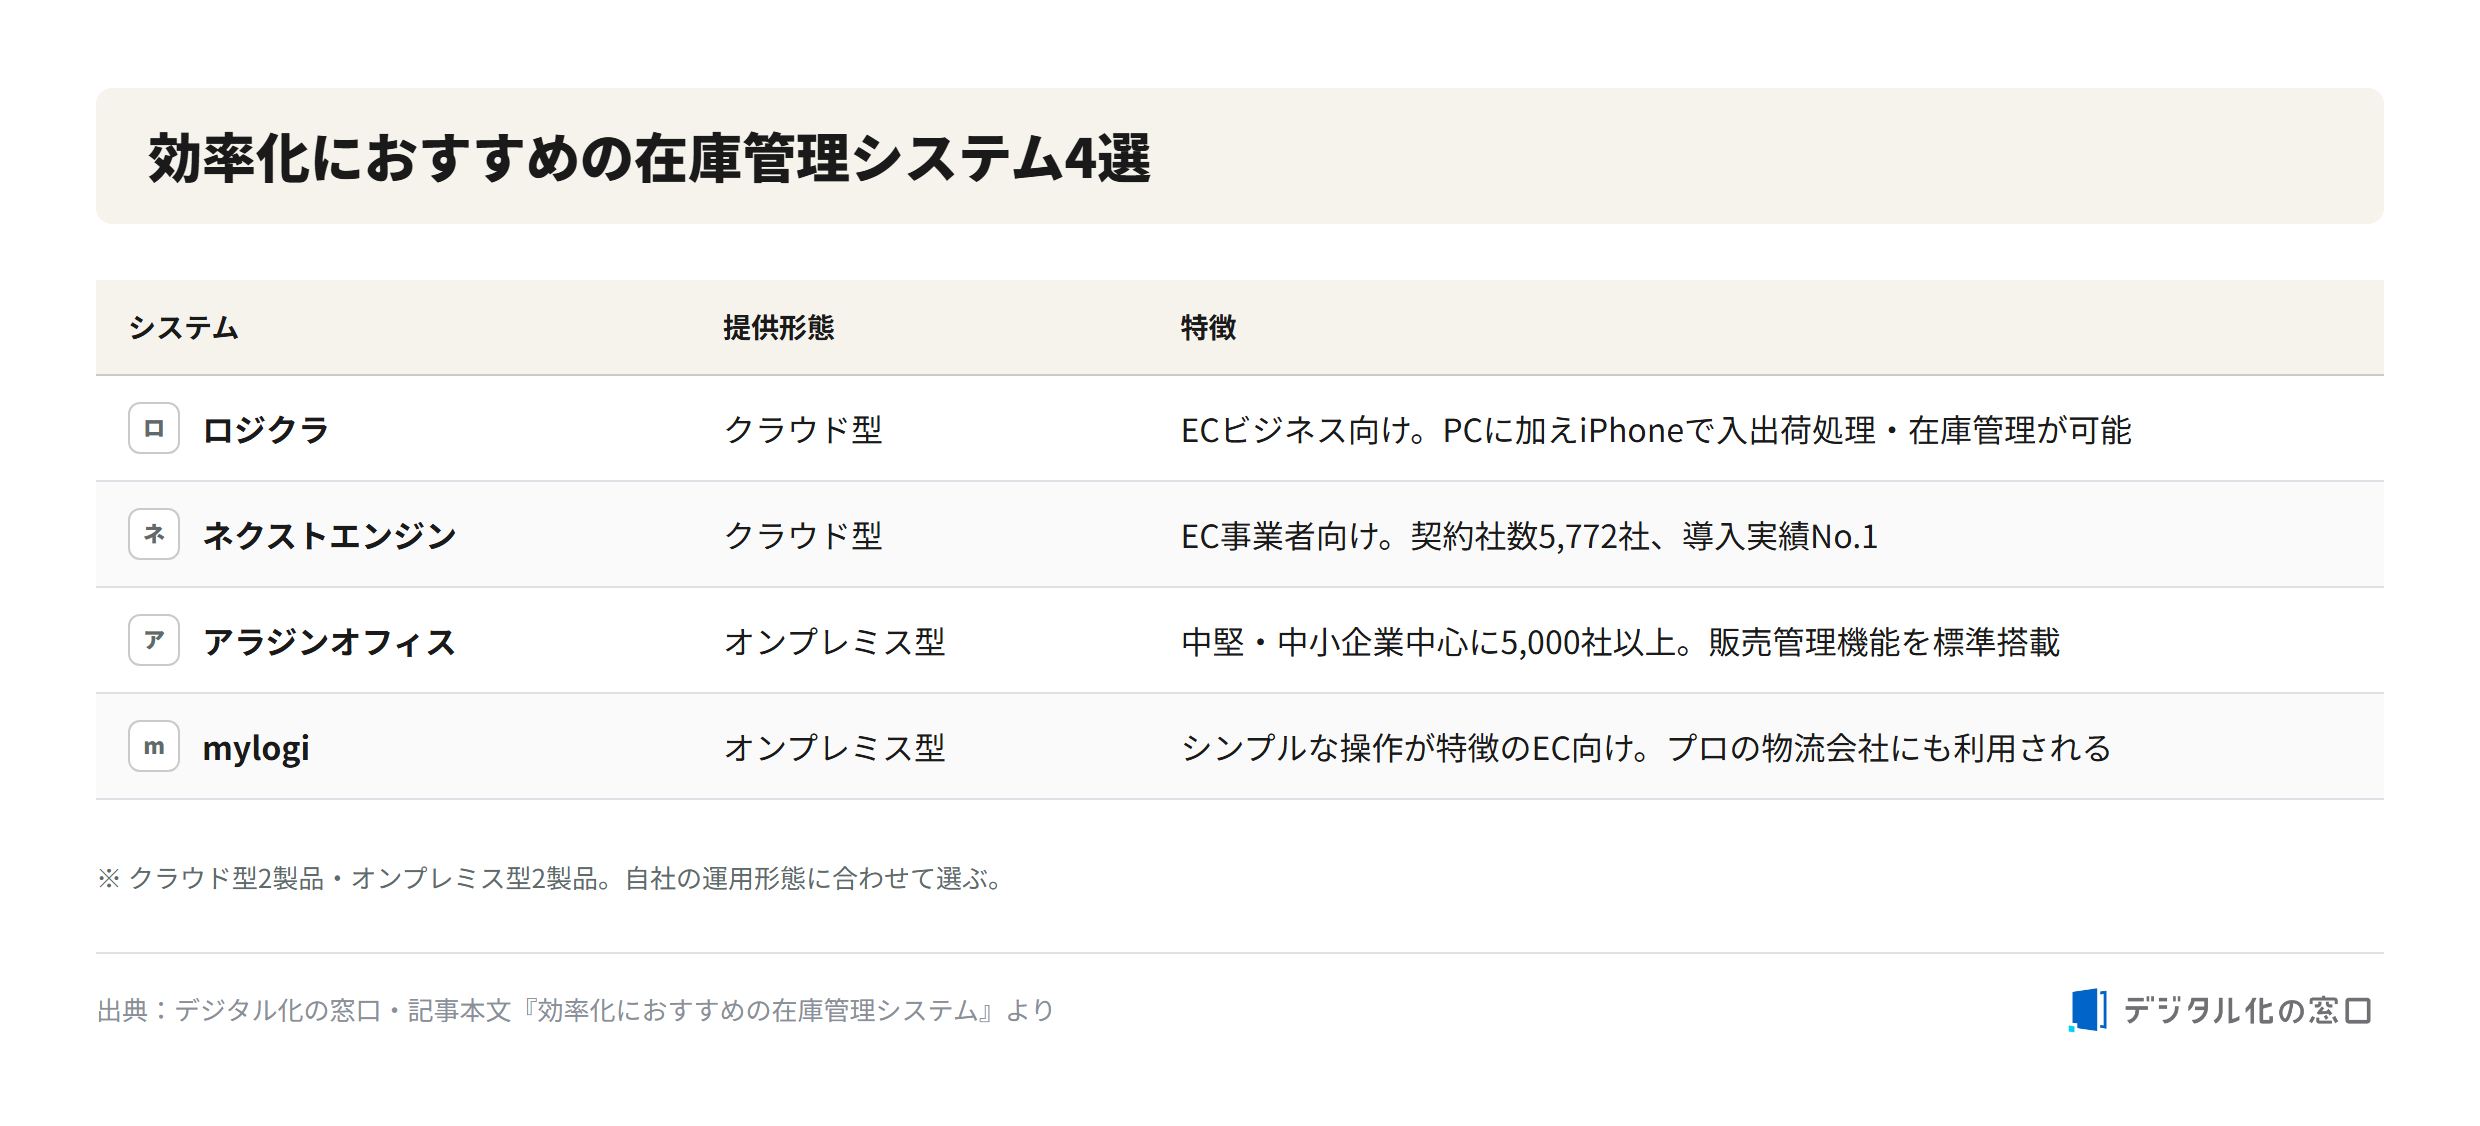Viewport: 2480px width, 1126px height.
Task: Click the システム column header
Action: (x=184, y=328)
